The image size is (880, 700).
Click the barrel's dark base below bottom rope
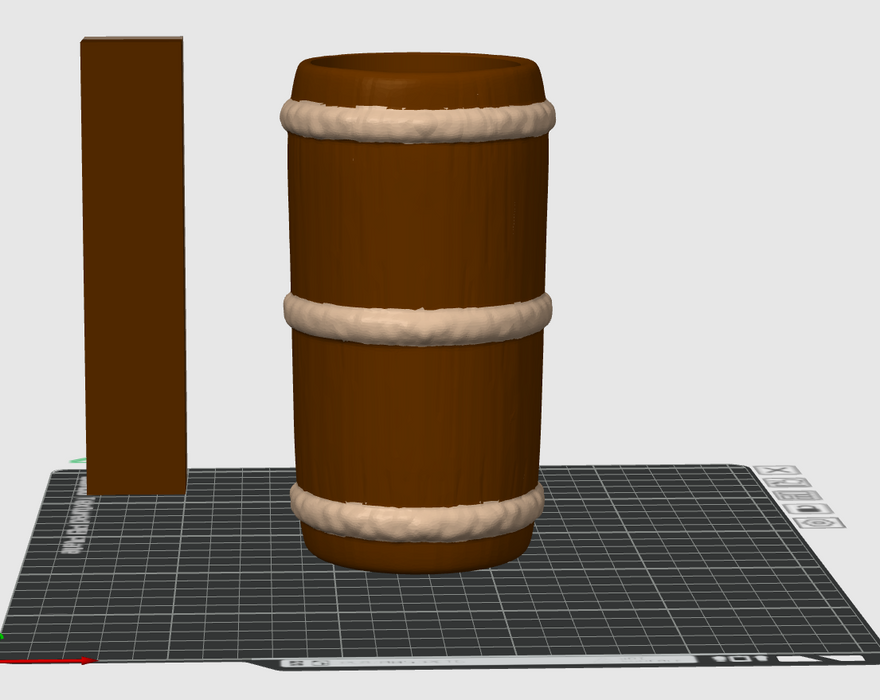click(418, 555)
